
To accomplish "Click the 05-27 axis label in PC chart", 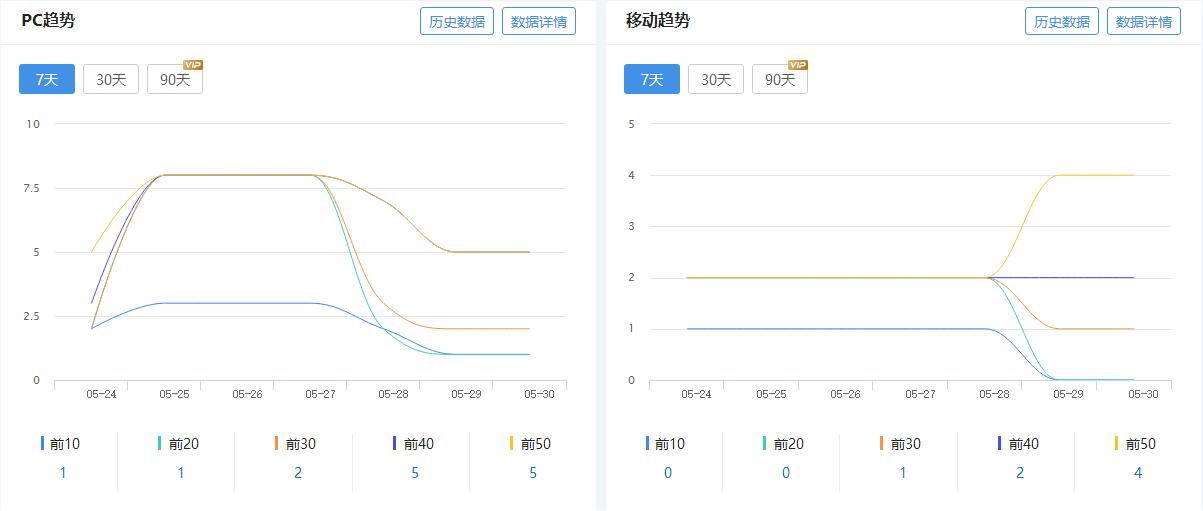I will tap(320, 394).
